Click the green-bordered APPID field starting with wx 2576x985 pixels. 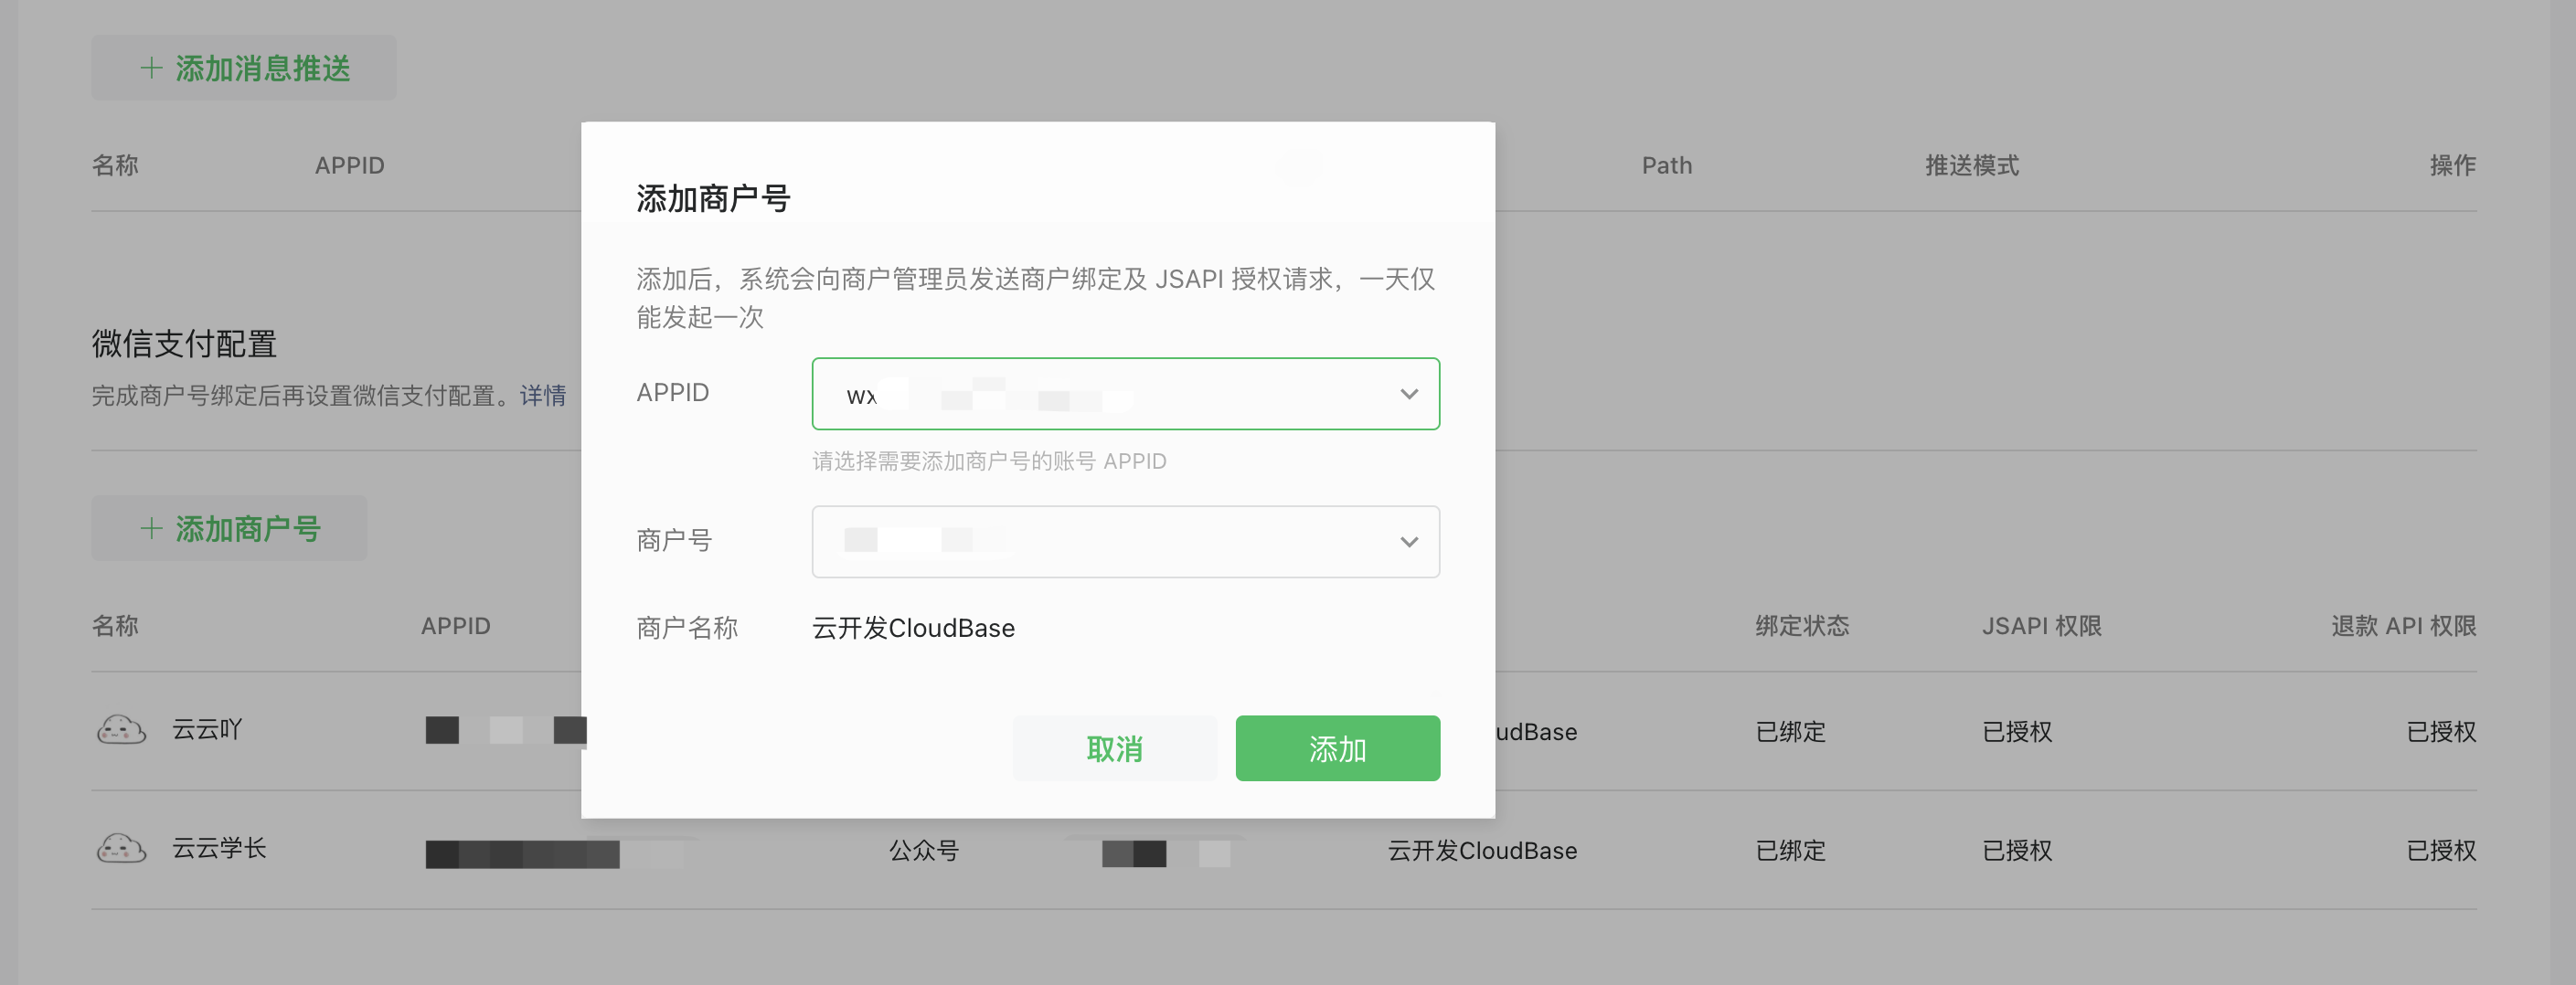[x=1100, y=394]
